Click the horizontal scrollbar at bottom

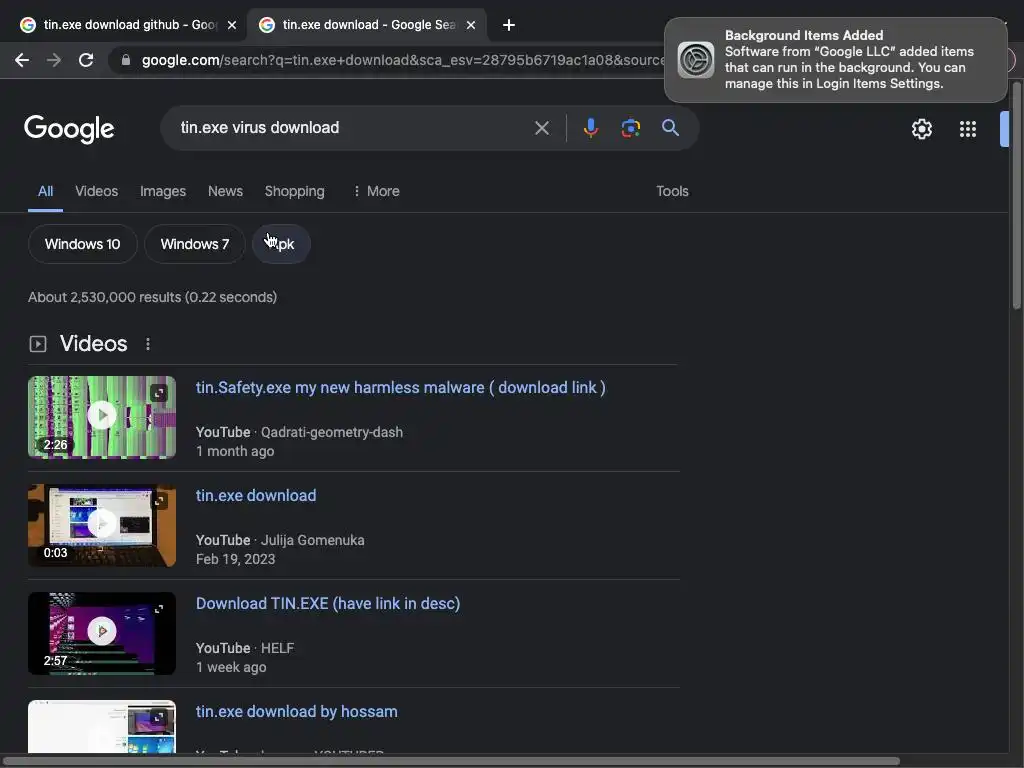[451, 761]
